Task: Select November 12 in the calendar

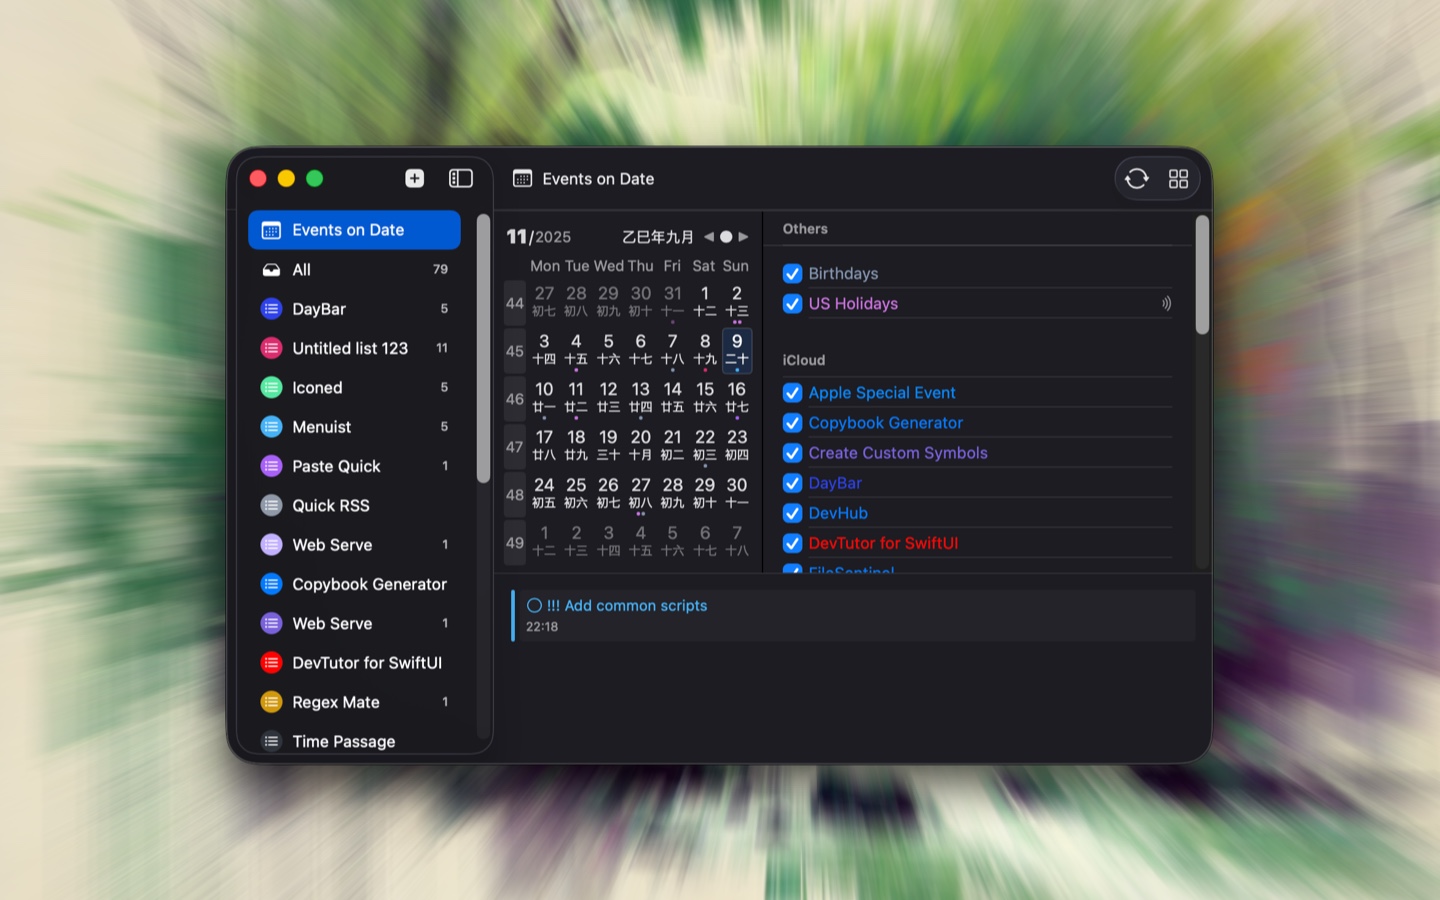Action: pyautogui.click(x=608, y=398)
